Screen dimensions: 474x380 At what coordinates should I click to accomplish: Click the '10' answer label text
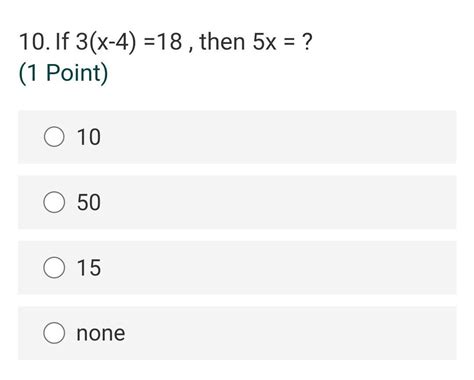point(89,137)
